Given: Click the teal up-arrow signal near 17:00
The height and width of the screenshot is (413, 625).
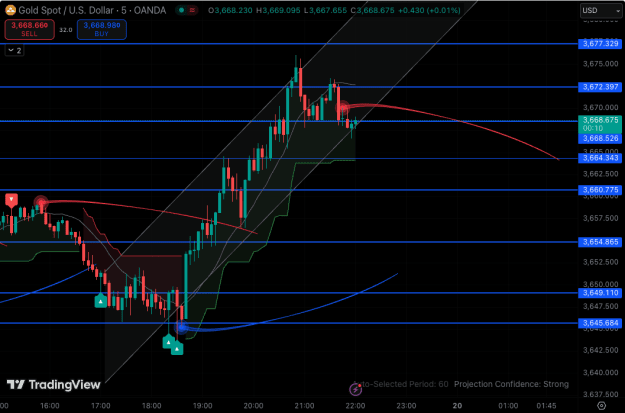Looking at the screenshot, I should point(100,301).
